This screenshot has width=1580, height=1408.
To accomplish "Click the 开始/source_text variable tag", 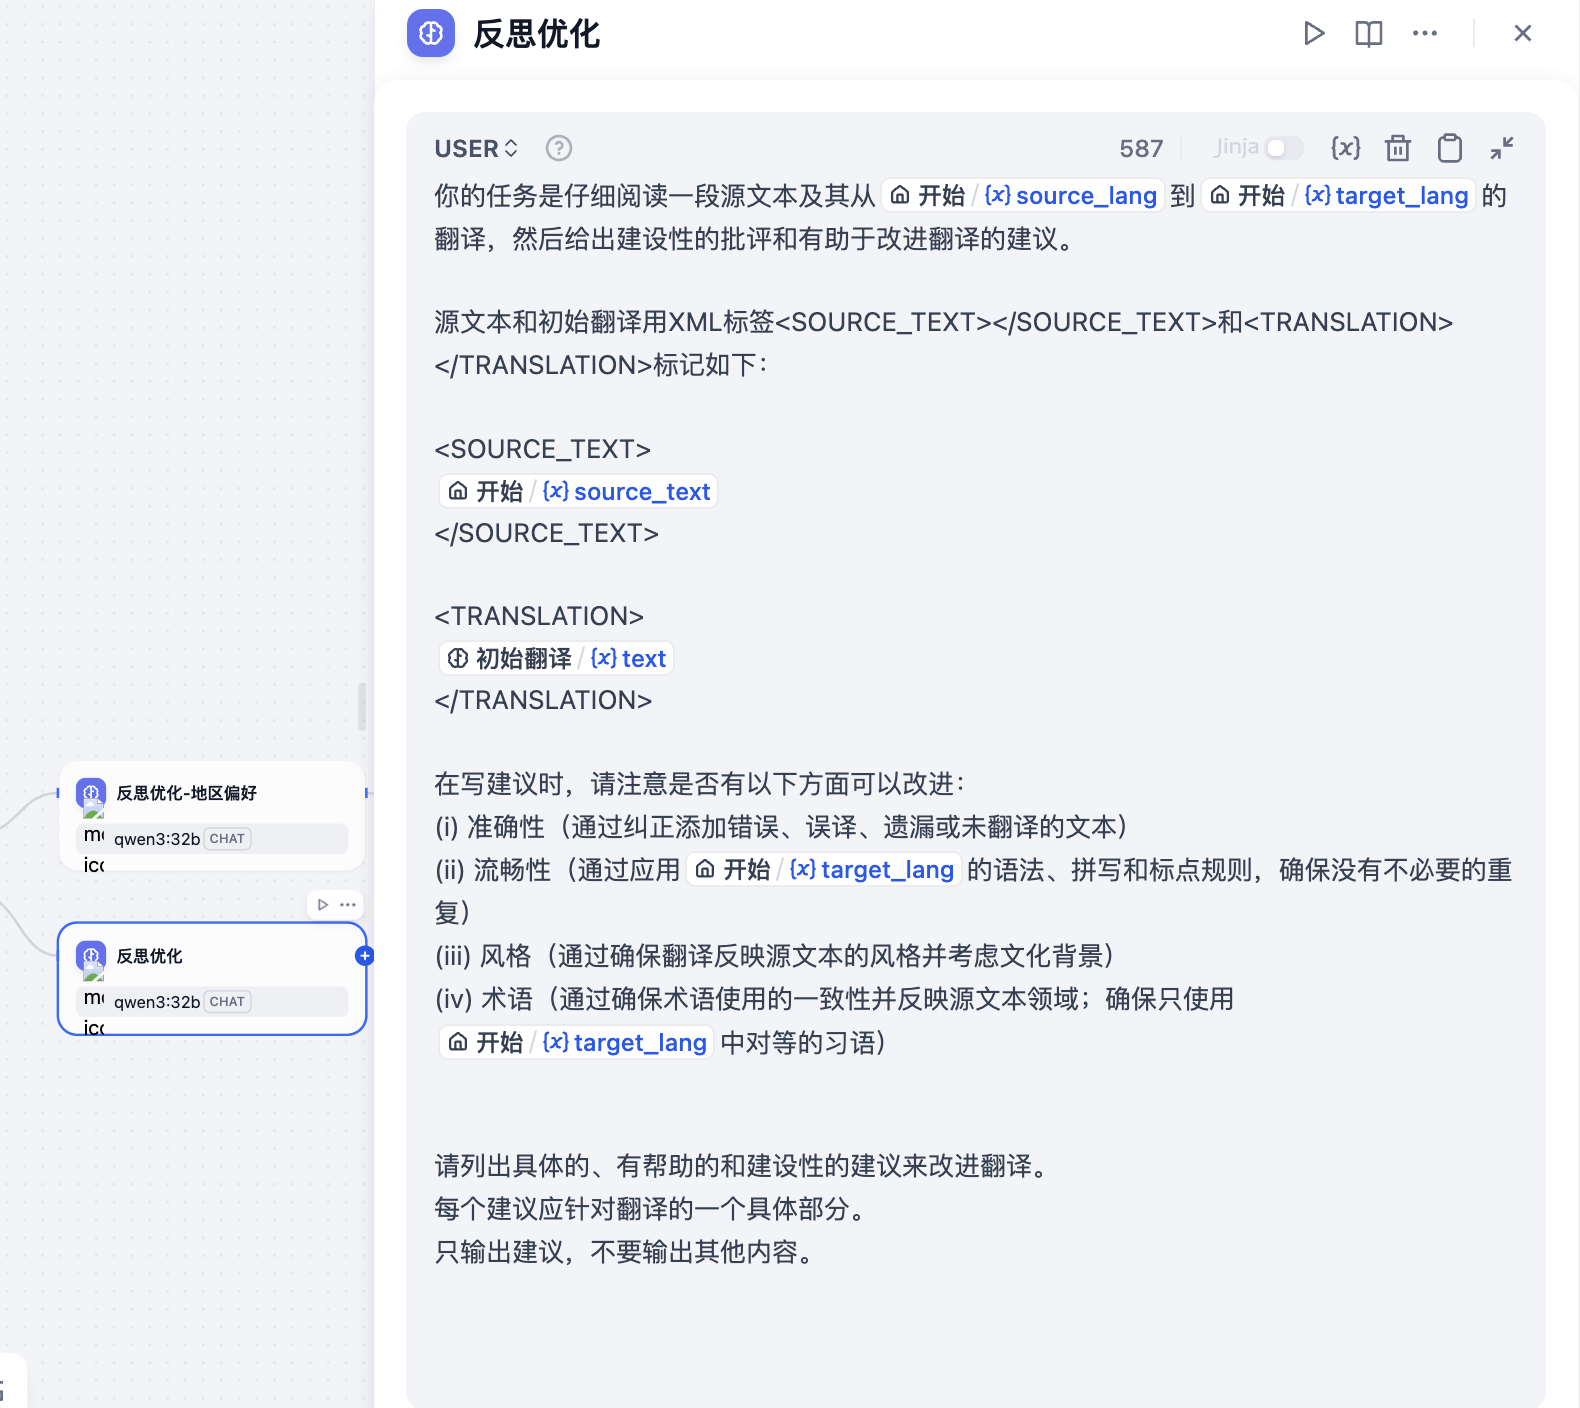I will 579,491.
